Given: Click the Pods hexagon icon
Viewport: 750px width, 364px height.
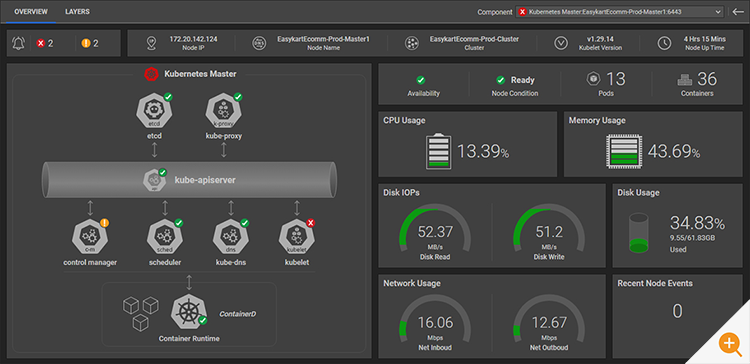Looking at the screenshot, I should click(594, 79).
